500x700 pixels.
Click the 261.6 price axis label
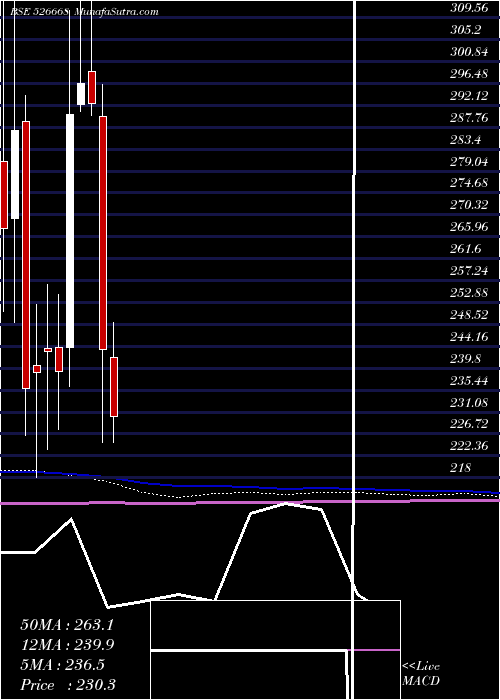pos(466,249)
